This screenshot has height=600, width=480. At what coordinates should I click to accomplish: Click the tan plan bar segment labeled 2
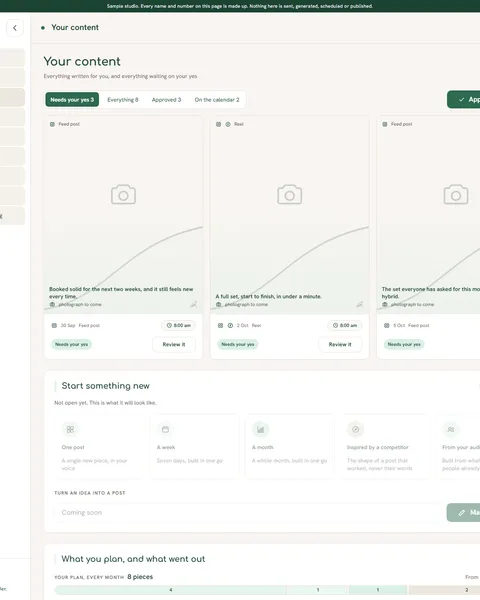click(x=444, y=590)
